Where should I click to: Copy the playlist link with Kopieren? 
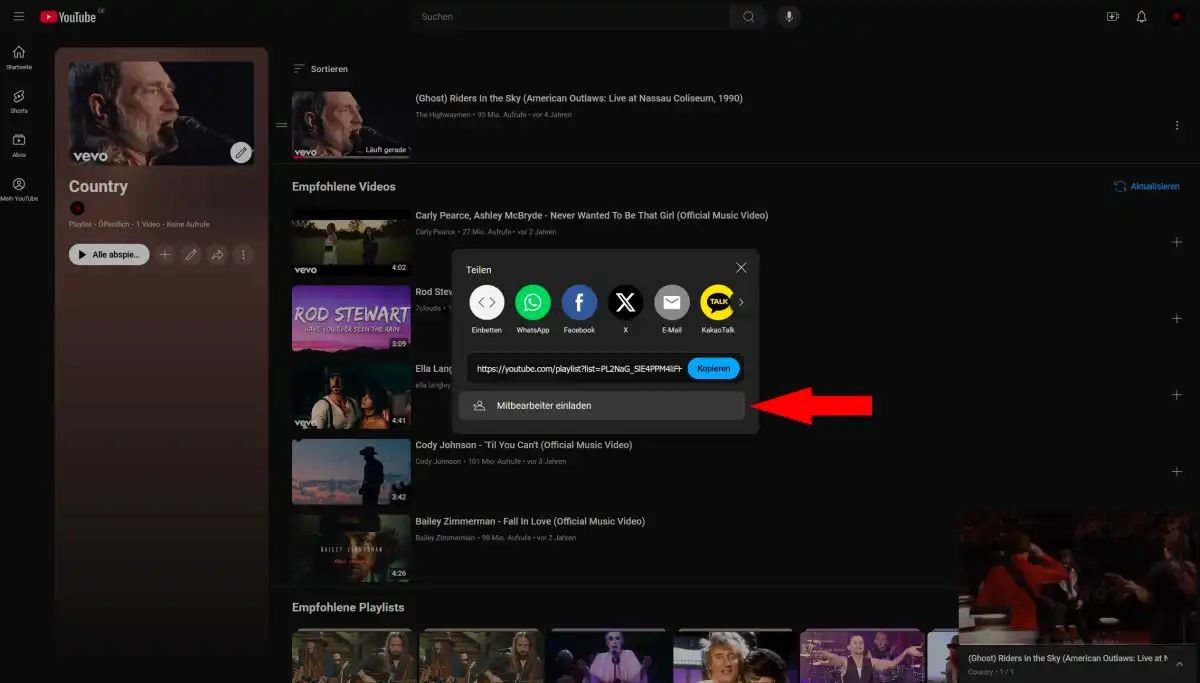[713, 368]
